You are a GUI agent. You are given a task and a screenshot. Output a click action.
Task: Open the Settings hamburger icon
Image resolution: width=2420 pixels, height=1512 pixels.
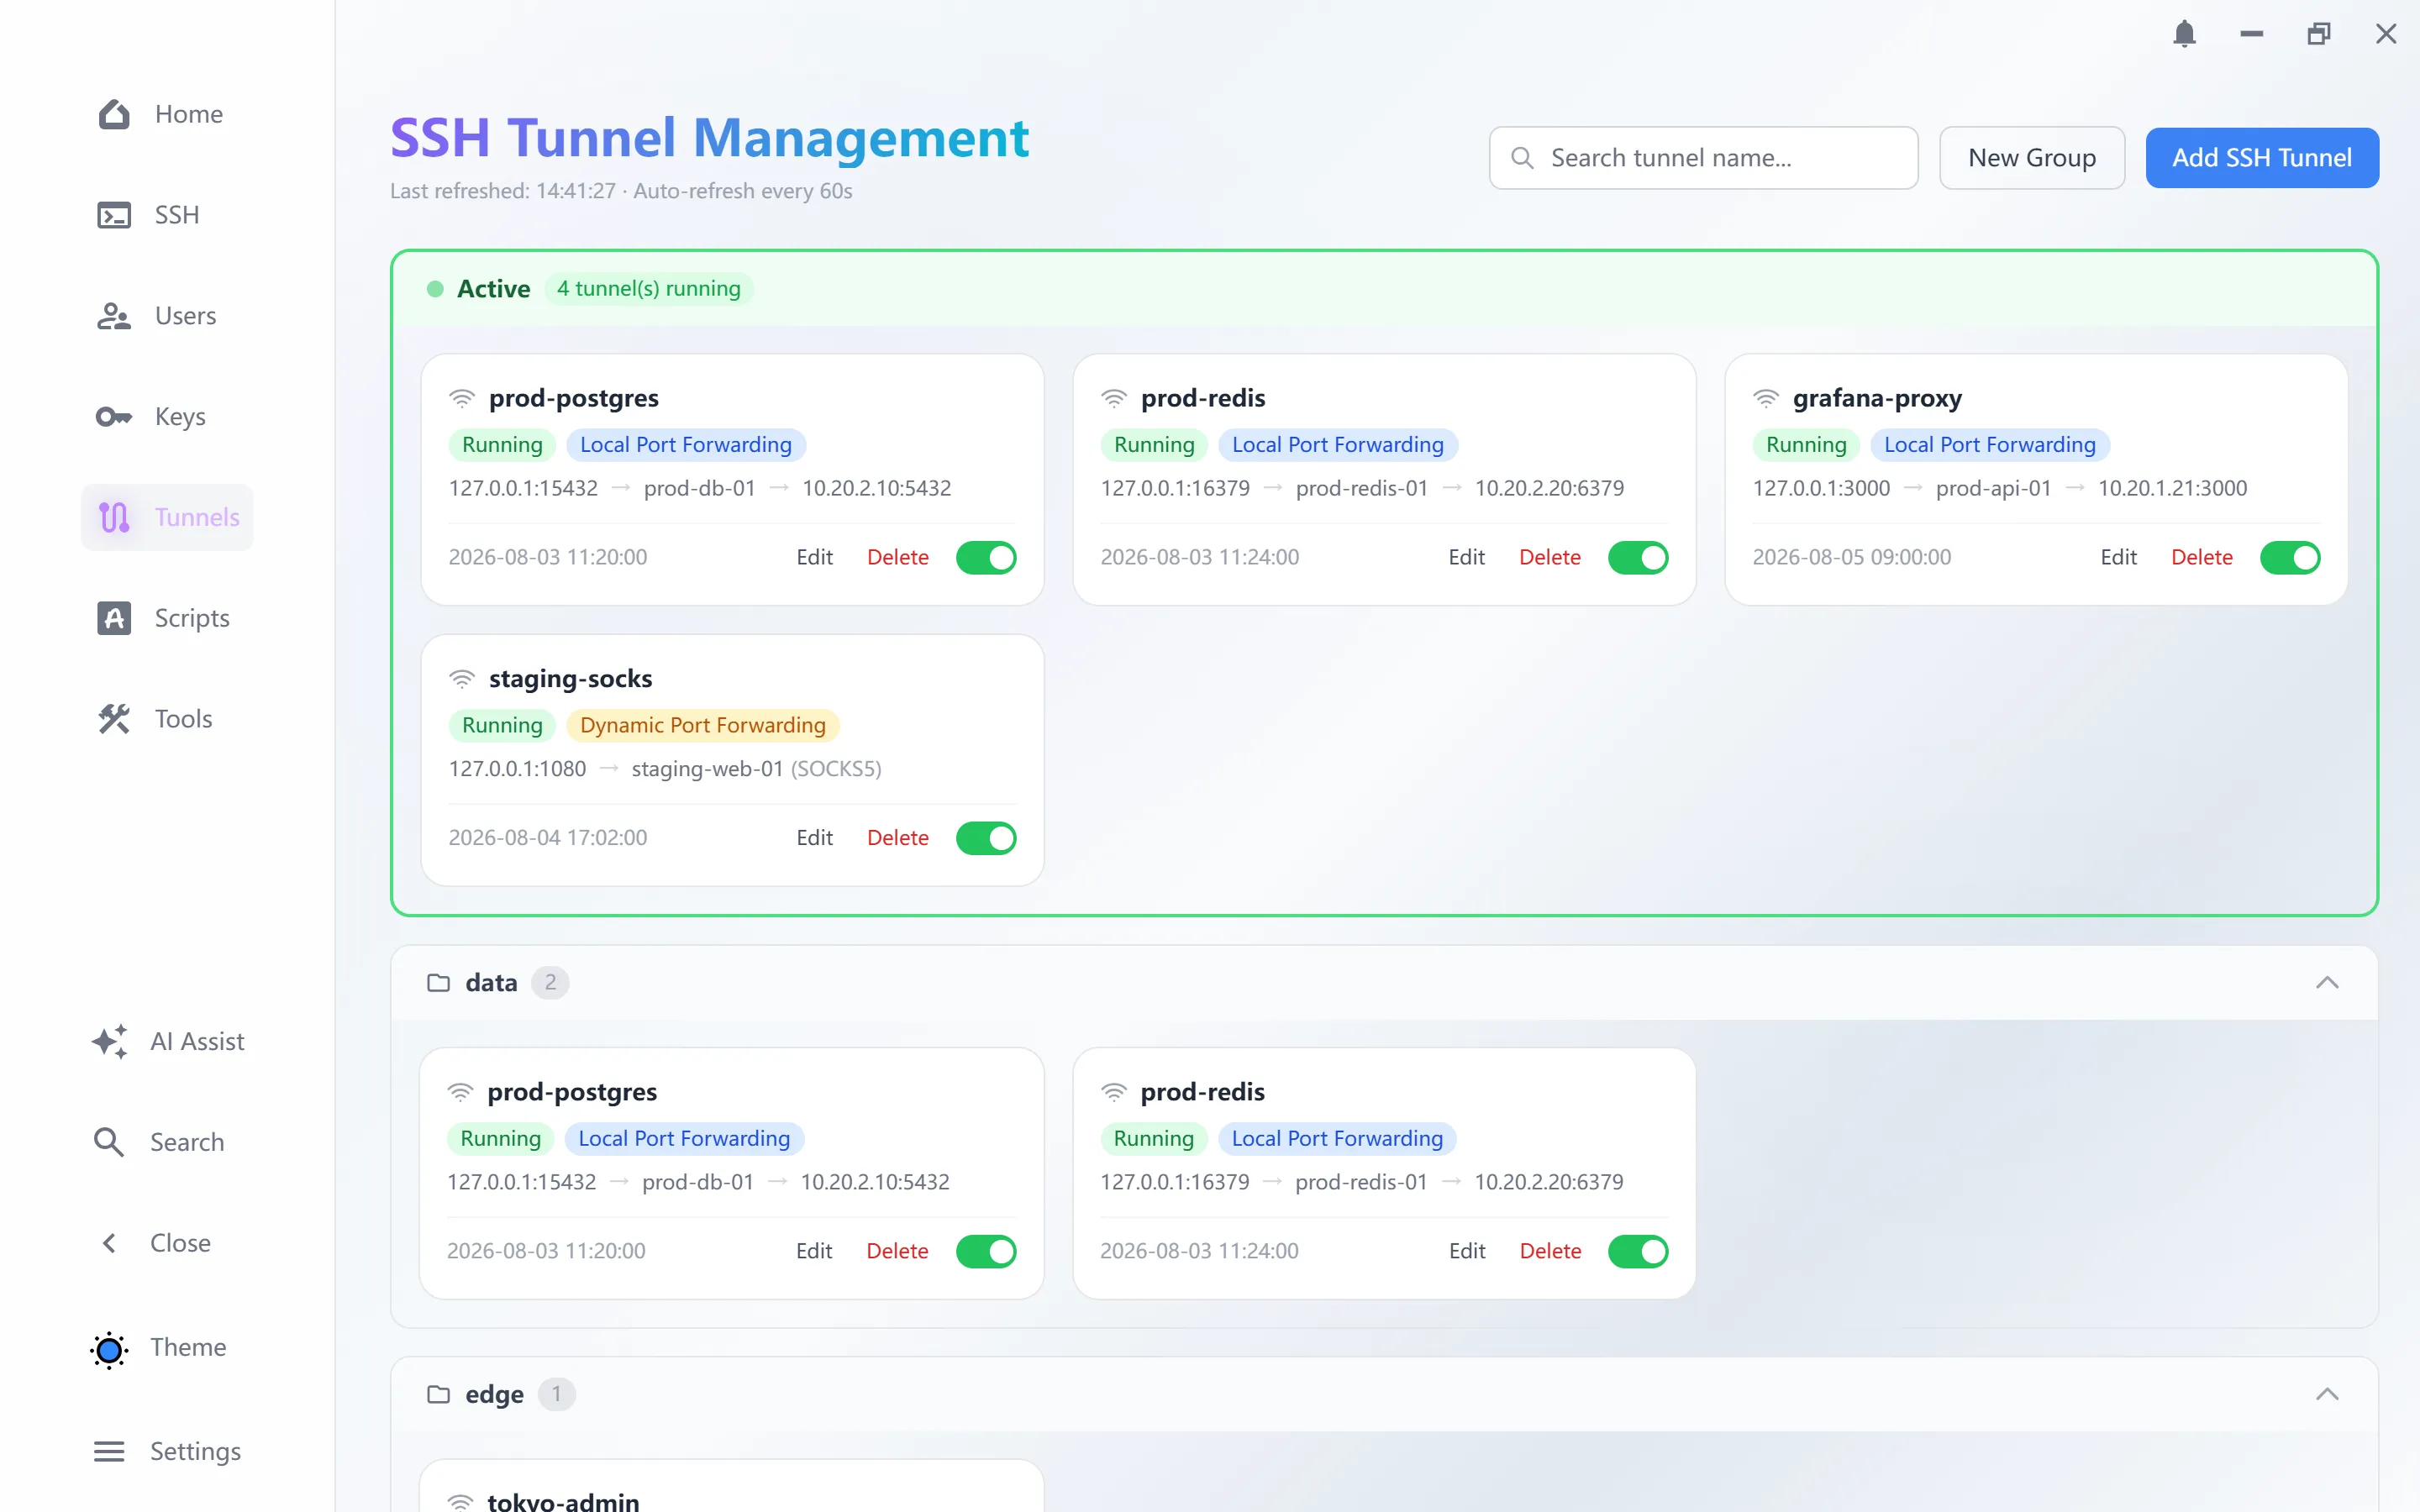pos(109,1451)
